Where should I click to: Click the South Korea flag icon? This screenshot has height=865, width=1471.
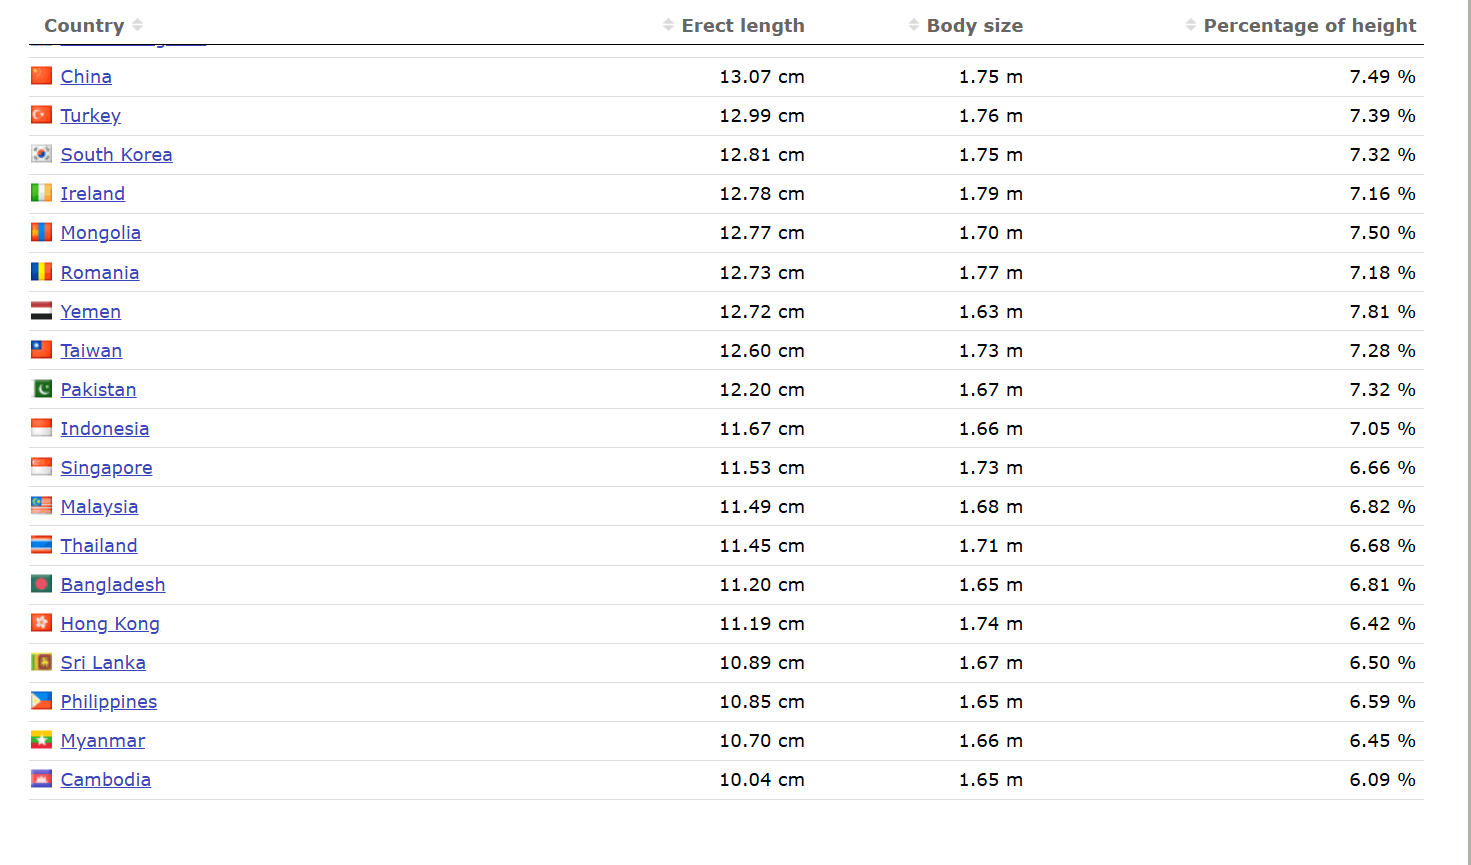(x=41, y=154)
